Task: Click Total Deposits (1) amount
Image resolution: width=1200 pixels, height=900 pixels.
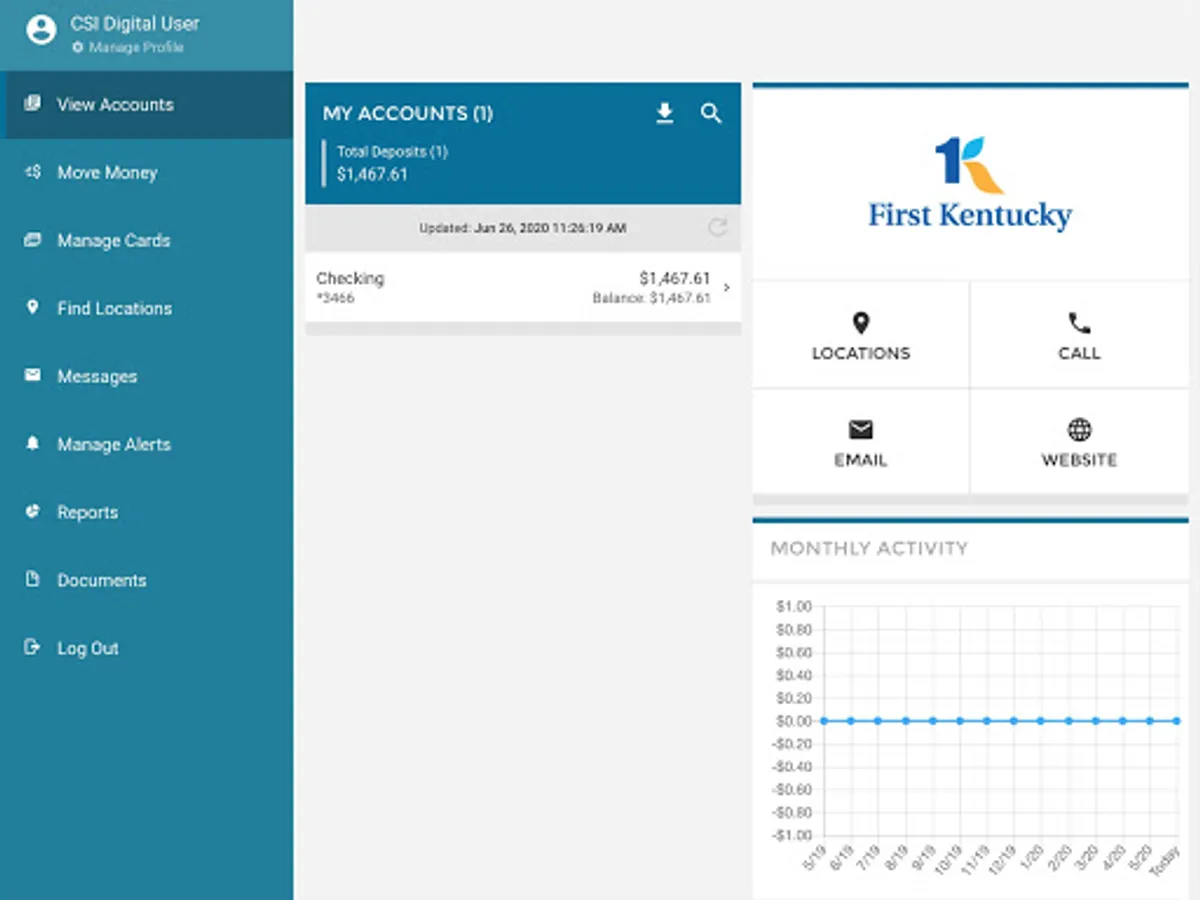Action: coord(372,174)
